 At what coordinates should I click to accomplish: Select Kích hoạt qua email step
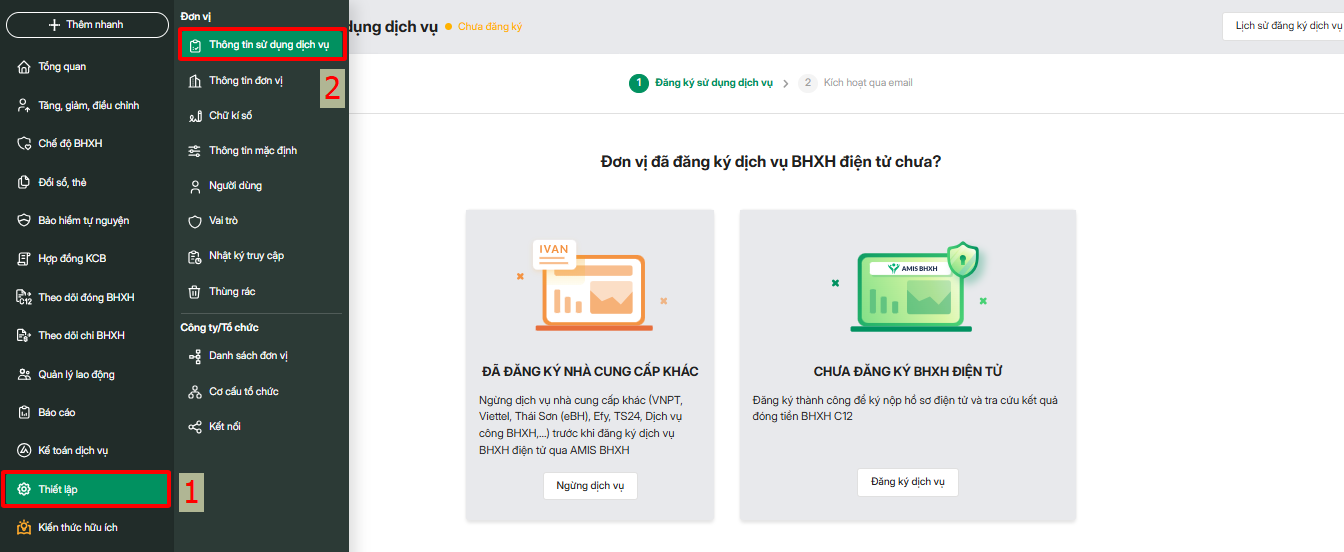tap(856, 83)
